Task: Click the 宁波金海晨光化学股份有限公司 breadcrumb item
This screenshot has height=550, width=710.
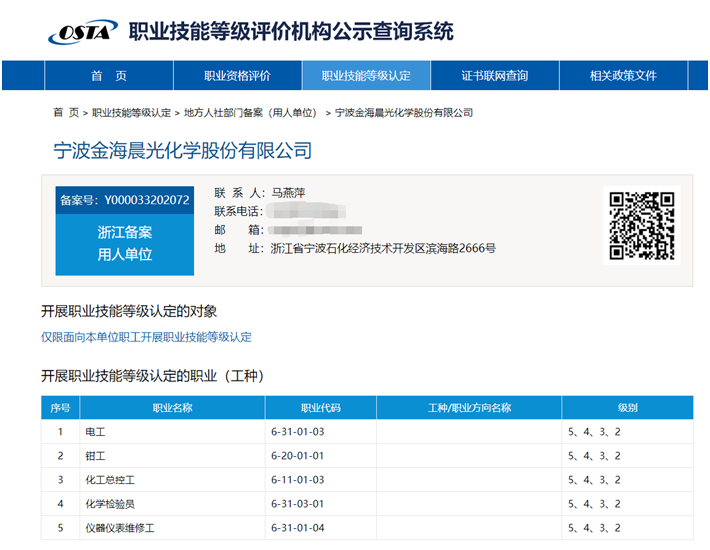Action: (x=403, y=113)
